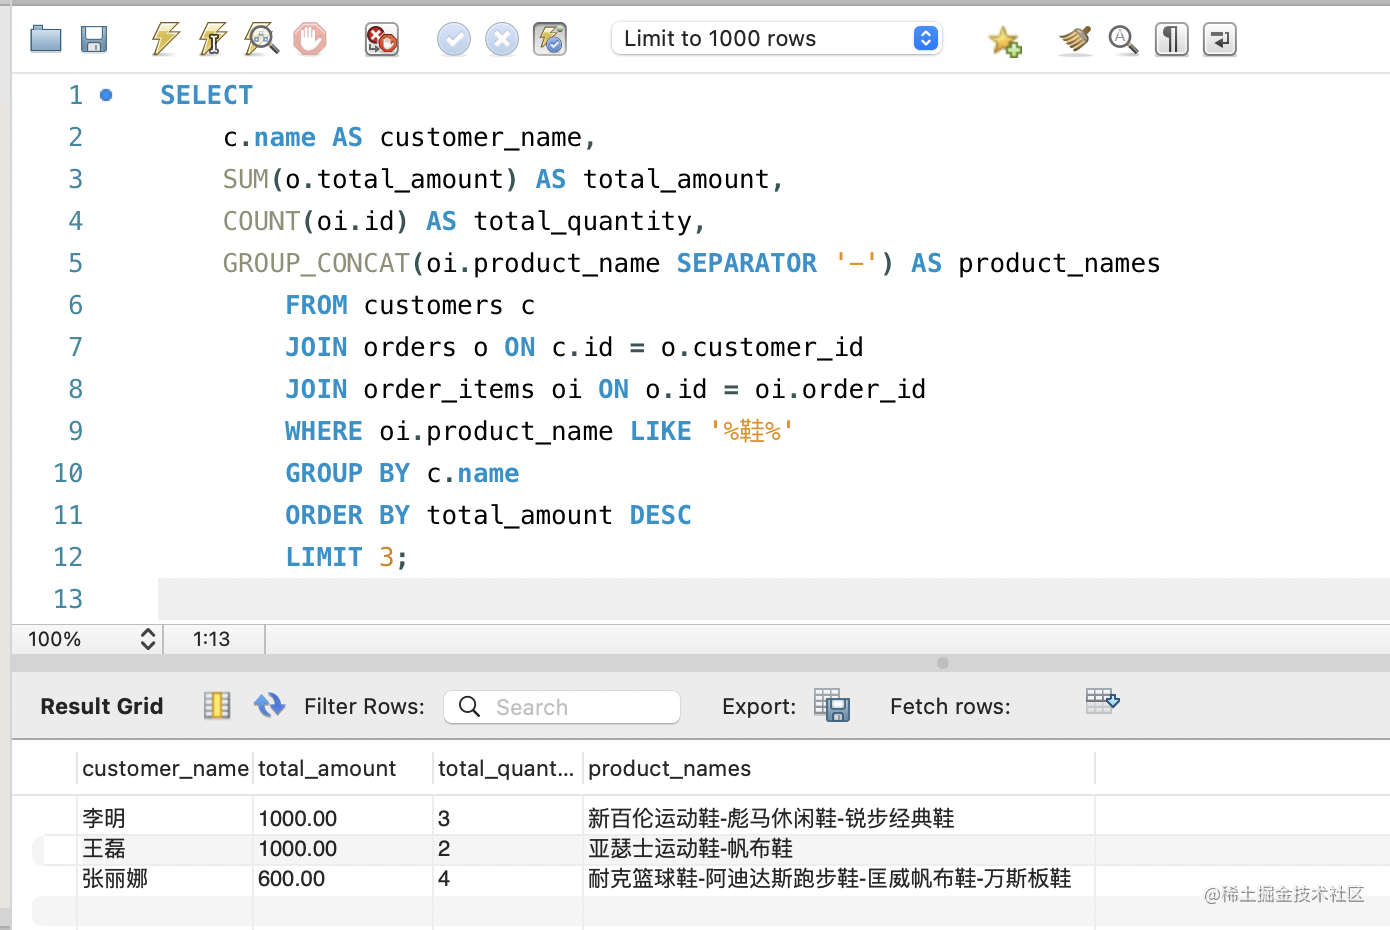Image resolution: width=1390 pixels, height=930 pixels.
Task: Beautify query with broom icon
Action: [x=1075, y=40]
